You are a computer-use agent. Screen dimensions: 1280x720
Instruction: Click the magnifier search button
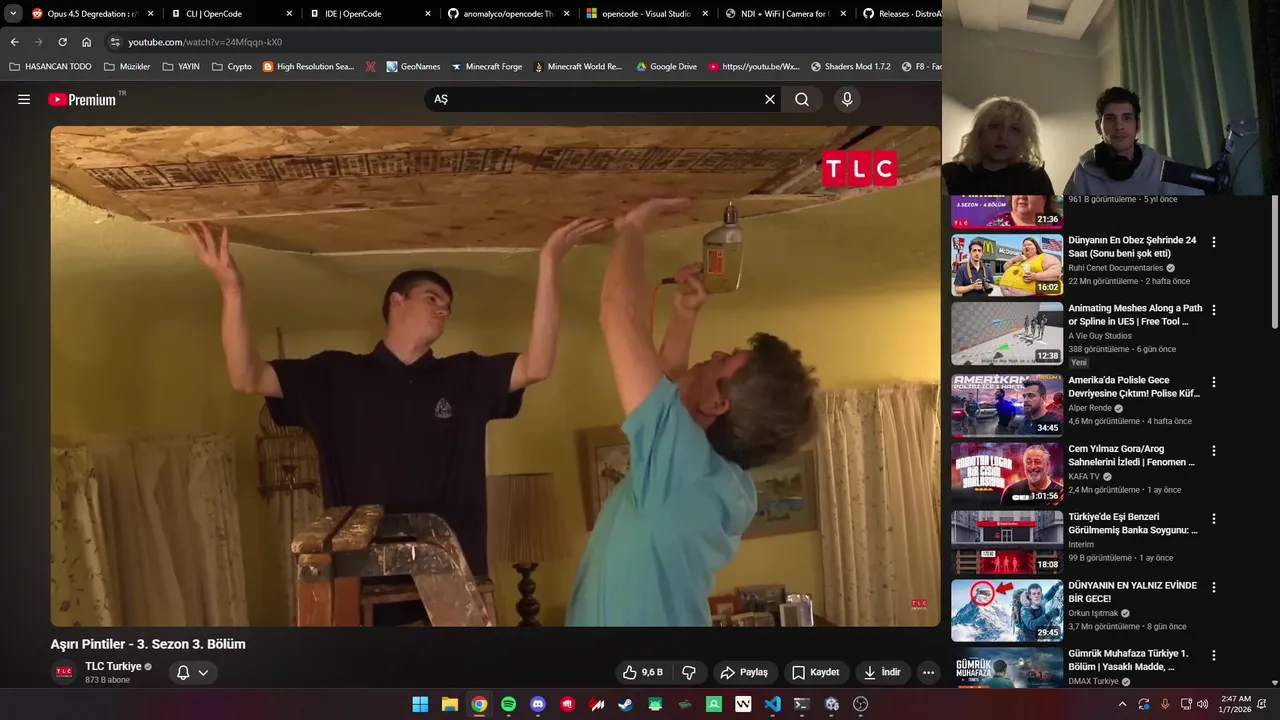coord(802,99)
